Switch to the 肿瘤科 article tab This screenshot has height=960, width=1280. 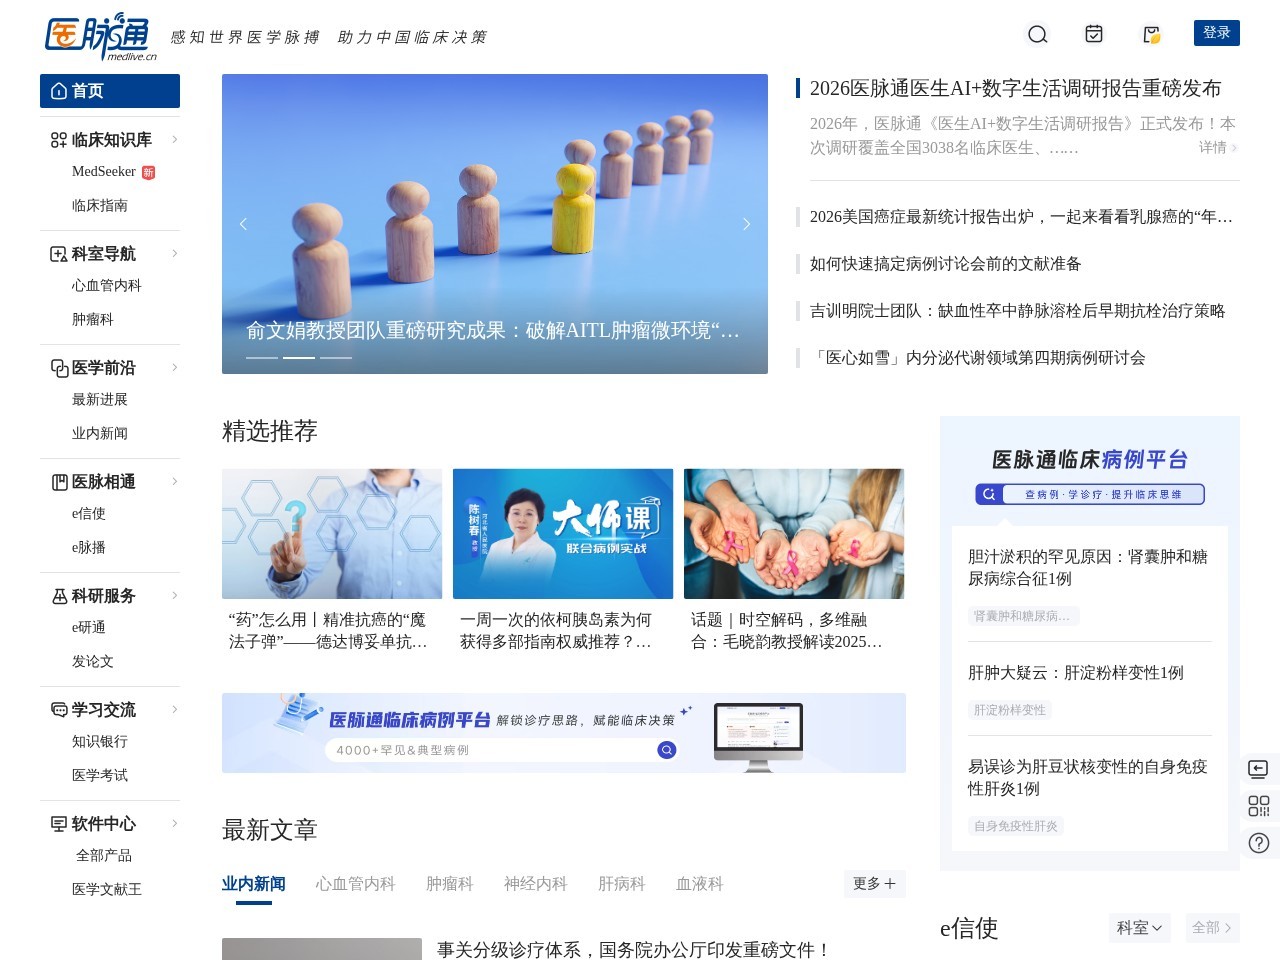click(x=449, y=884)
